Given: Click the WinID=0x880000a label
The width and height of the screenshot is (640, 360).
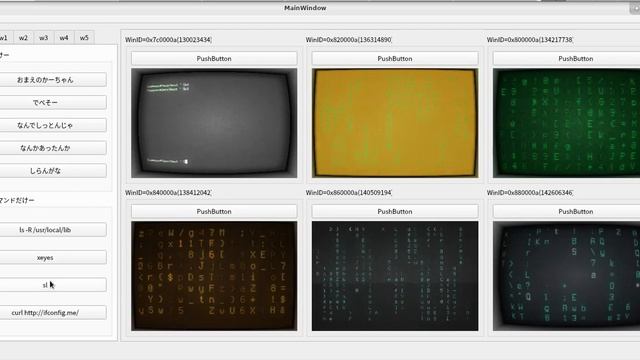Looking at the screenshot, I should click(530, 192).
